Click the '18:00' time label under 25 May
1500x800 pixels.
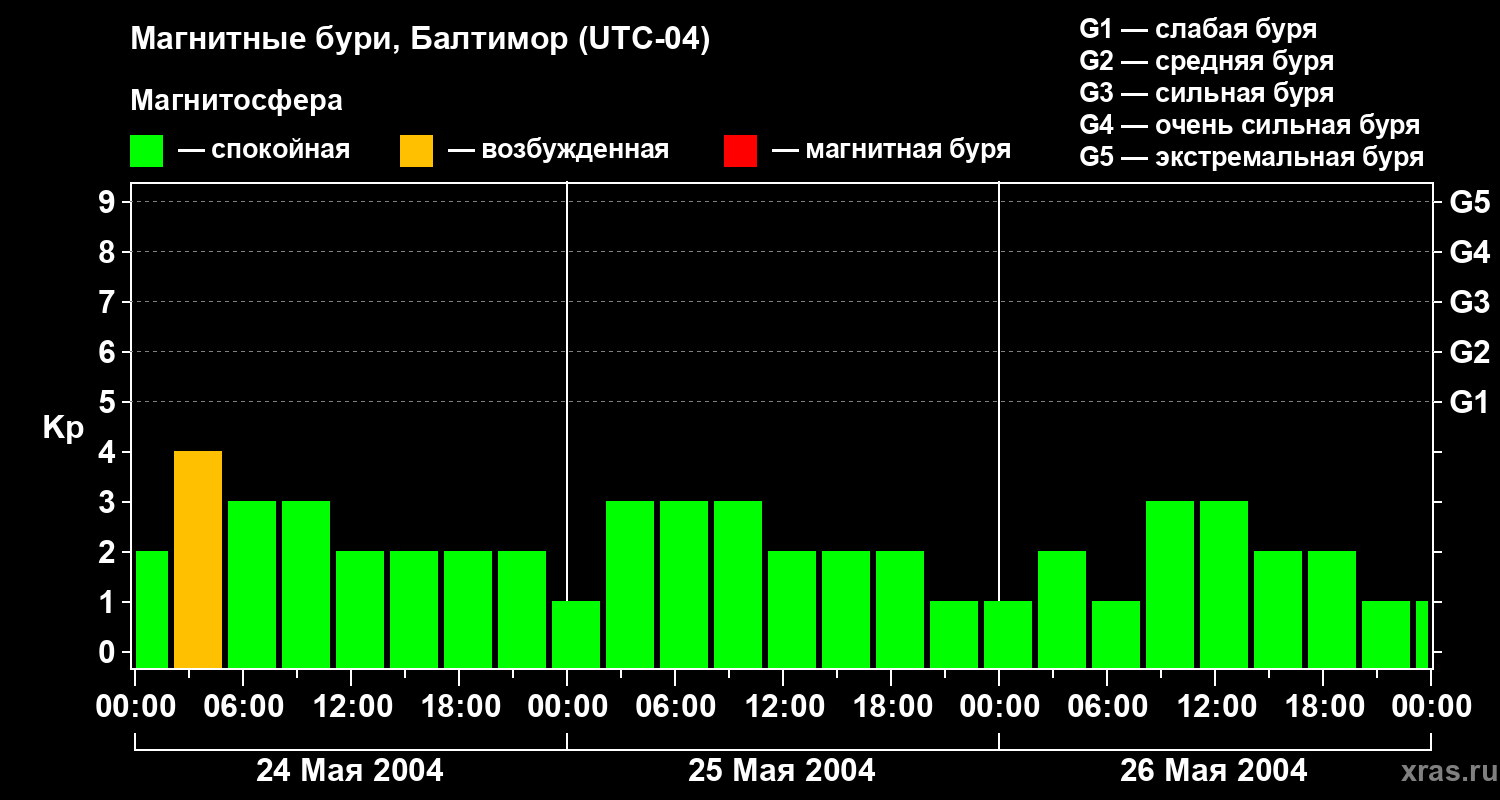click(x=892, y=707)
